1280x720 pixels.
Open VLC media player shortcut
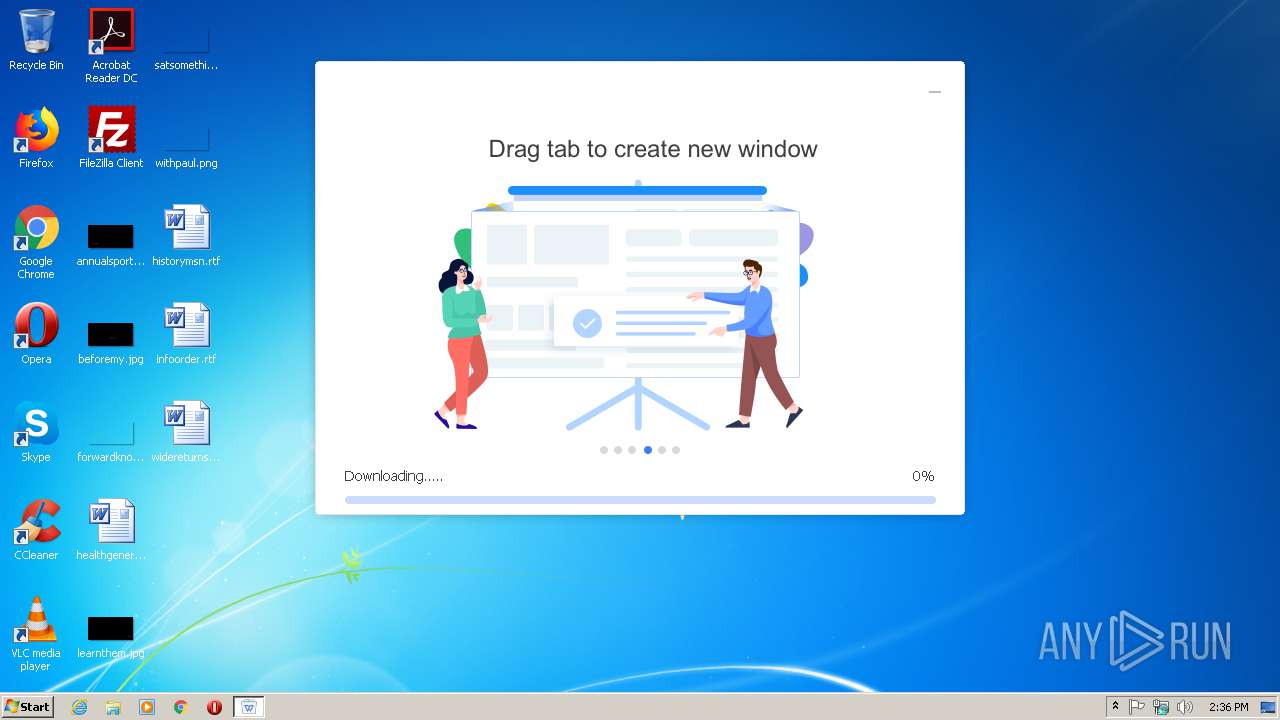pos(36,634)
